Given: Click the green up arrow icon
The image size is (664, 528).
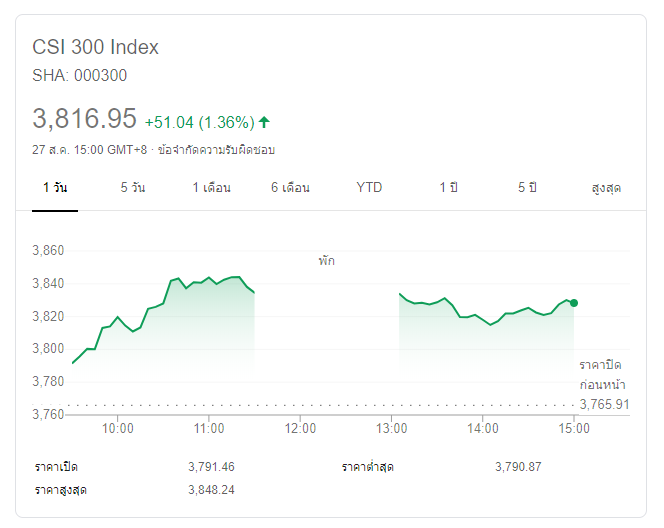Looking at the screenshot, I should [264, 122].
